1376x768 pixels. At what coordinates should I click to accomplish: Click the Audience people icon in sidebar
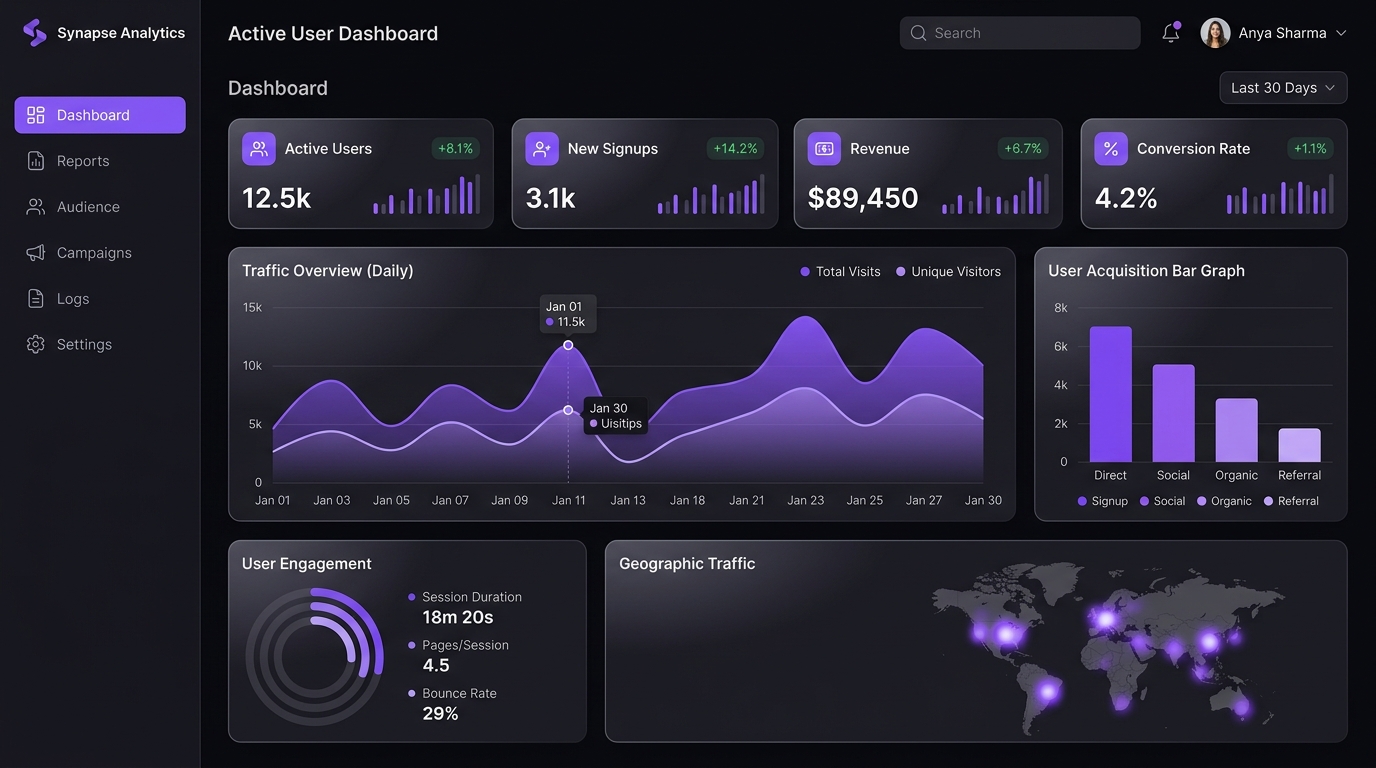[x=36, y=207]
